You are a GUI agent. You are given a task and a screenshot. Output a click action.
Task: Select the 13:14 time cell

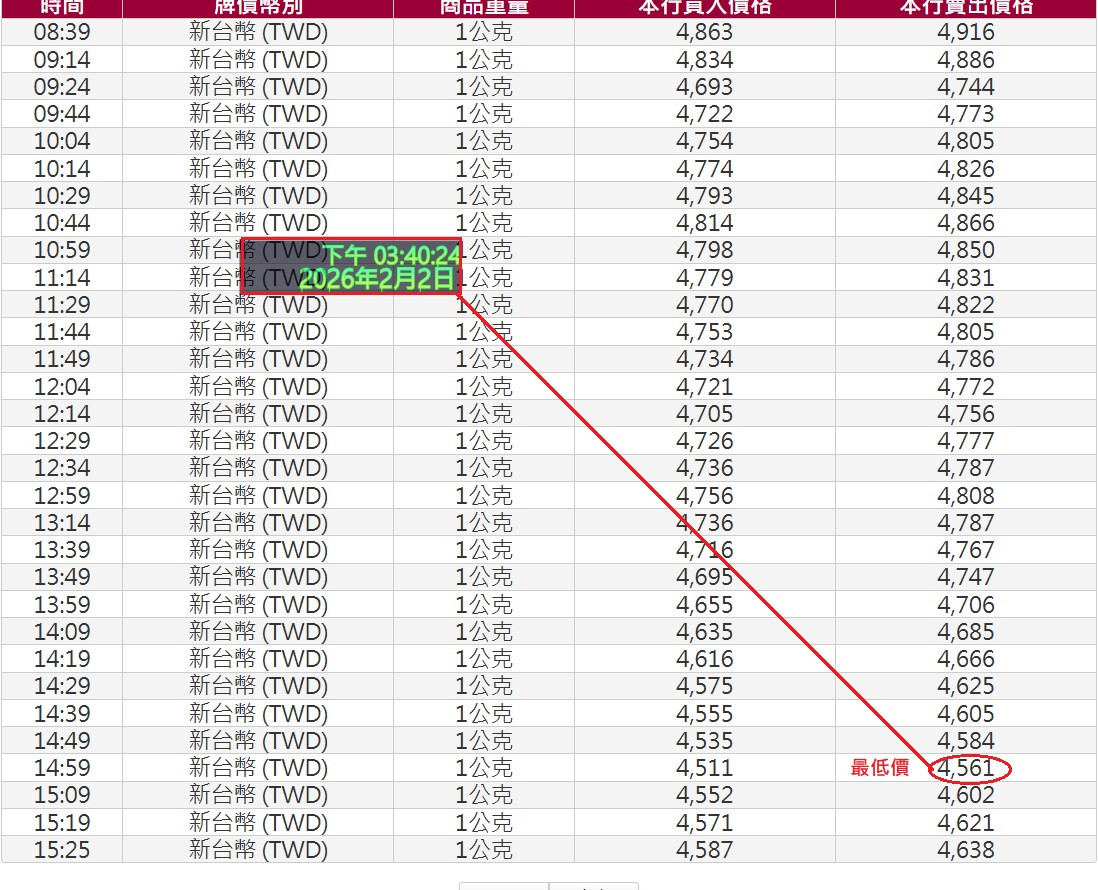coord(62,523)
